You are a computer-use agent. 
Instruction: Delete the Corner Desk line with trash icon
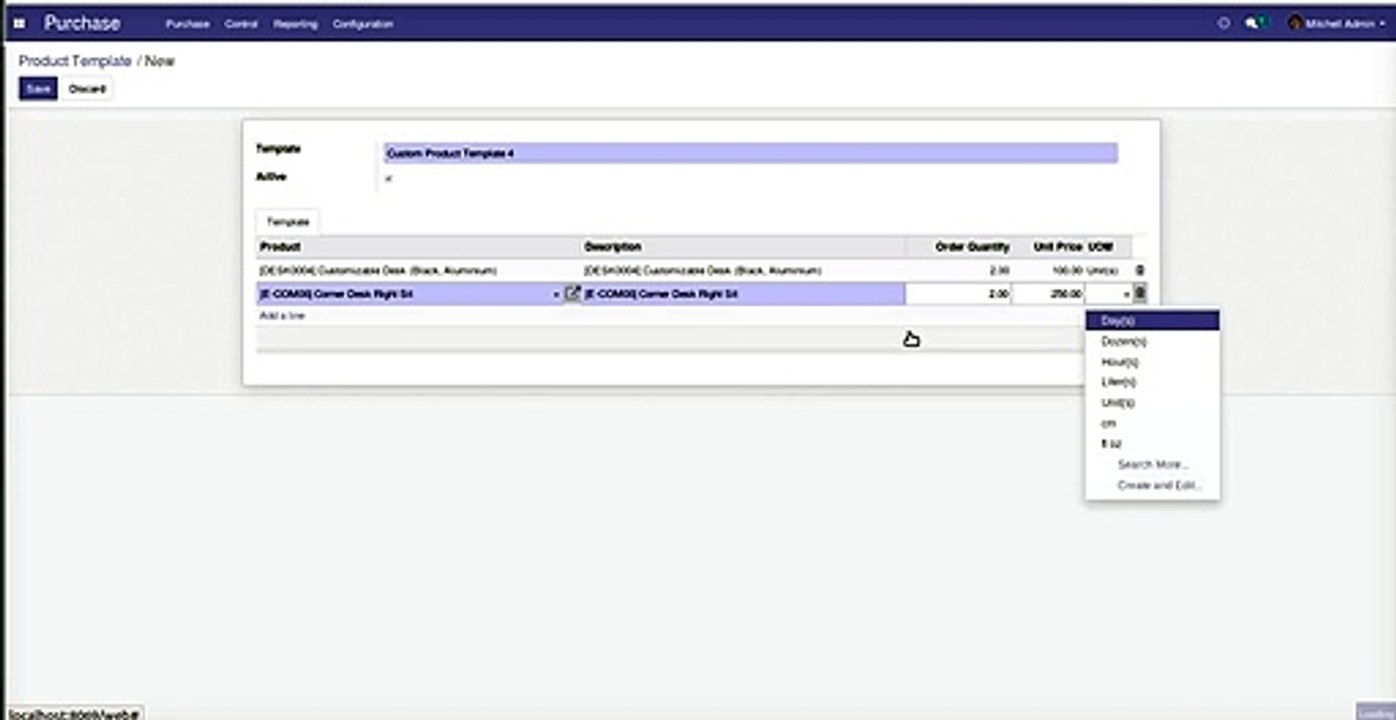pos(1140,293)
